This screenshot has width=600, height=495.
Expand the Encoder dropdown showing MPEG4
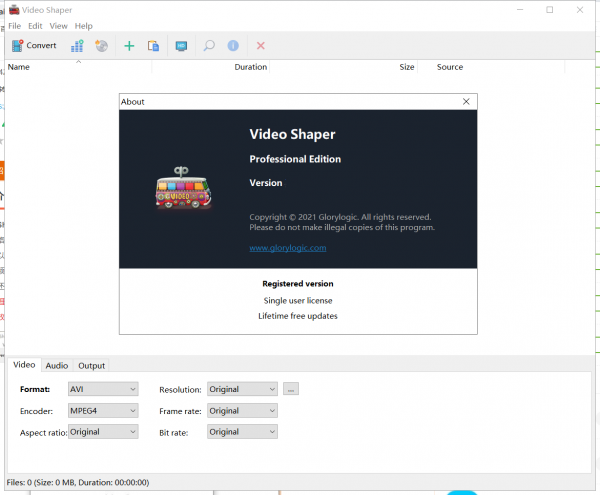(x=103, y=411)
